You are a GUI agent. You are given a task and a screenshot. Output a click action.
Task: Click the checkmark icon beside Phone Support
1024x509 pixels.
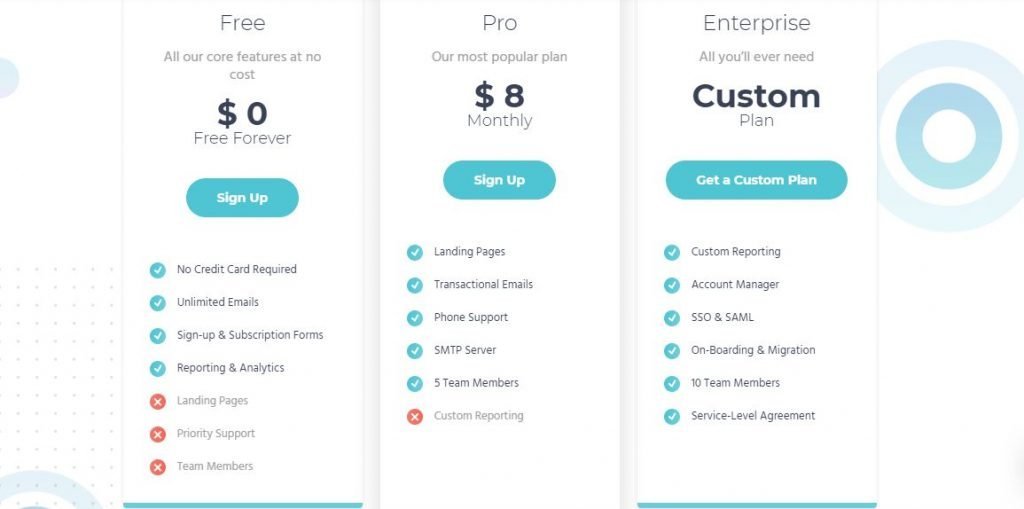pos(415,318)
